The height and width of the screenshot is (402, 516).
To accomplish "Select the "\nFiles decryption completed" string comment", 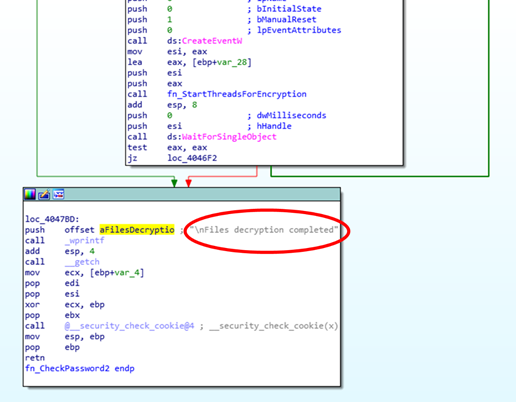I will 264,230.
